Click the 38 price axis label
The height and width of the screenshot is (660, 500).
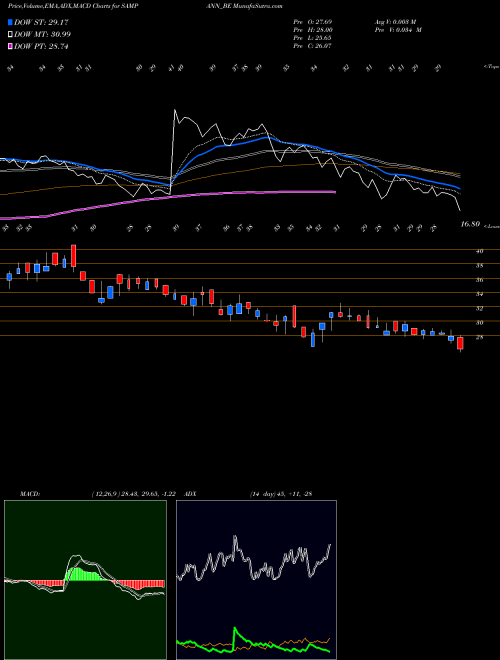point(479,266)
